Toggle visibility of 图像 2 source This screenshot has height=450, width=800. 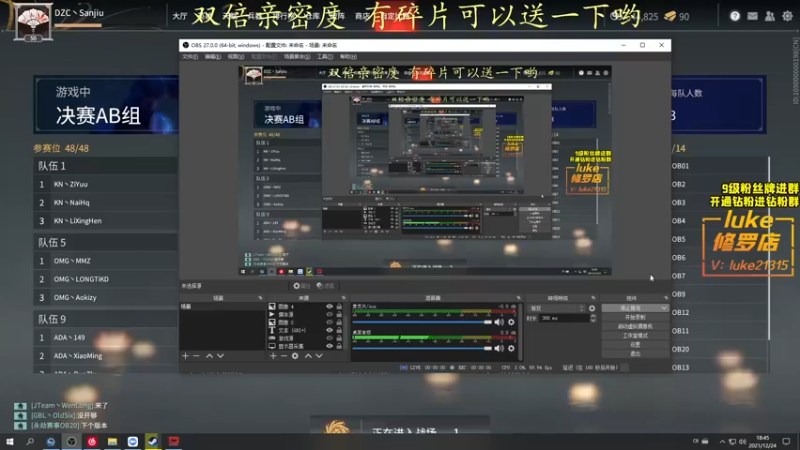[329, 322]
